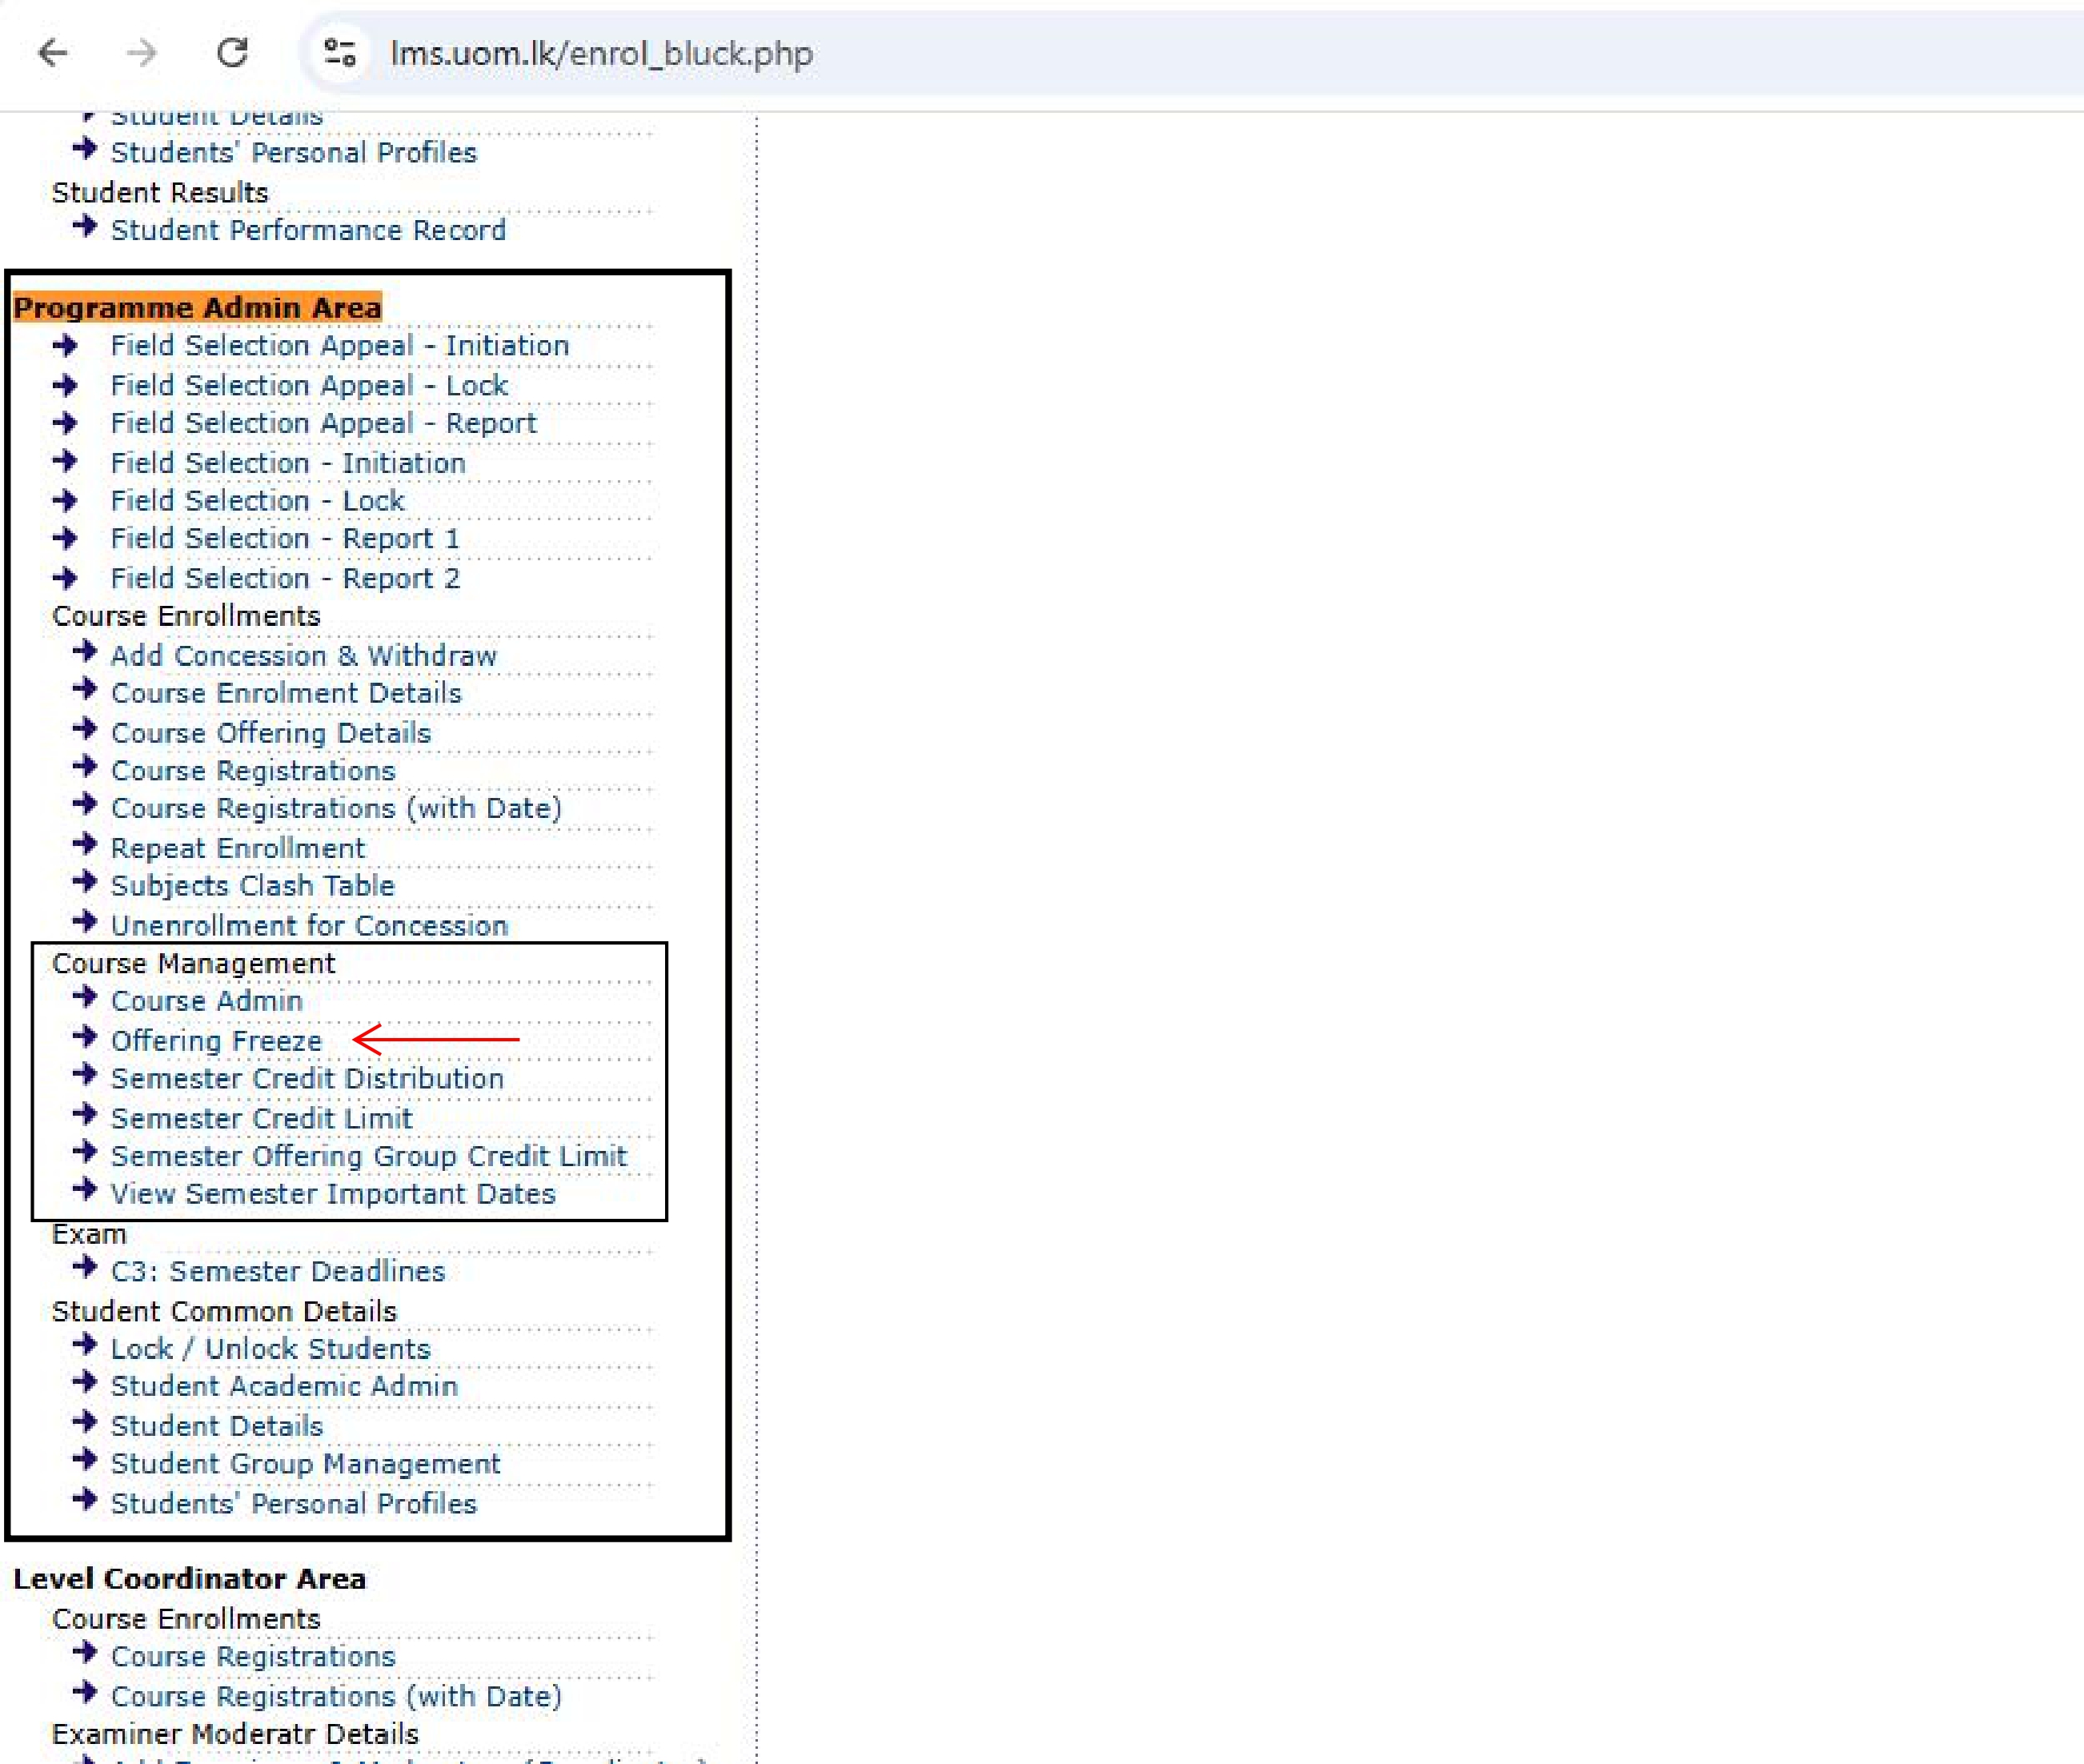The image size is (2084, 1764).
Task: Open Semester Credit Distribution
Action: [307, 1078]
